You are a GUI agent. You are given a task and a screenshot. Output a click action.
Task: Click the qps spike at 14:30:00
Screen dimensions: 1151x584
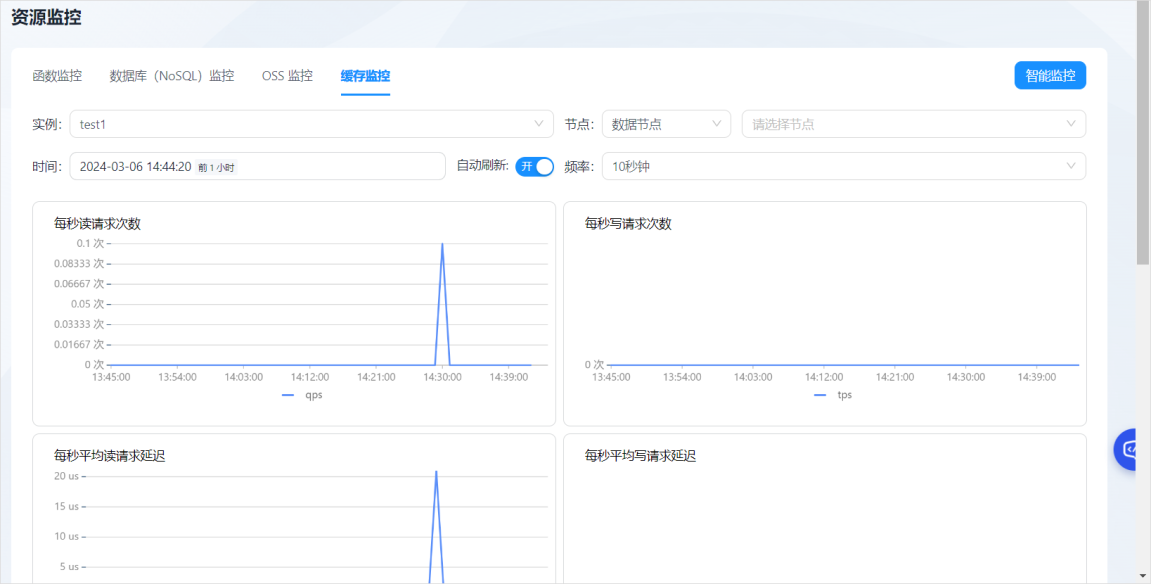click(x=442, y=244)
